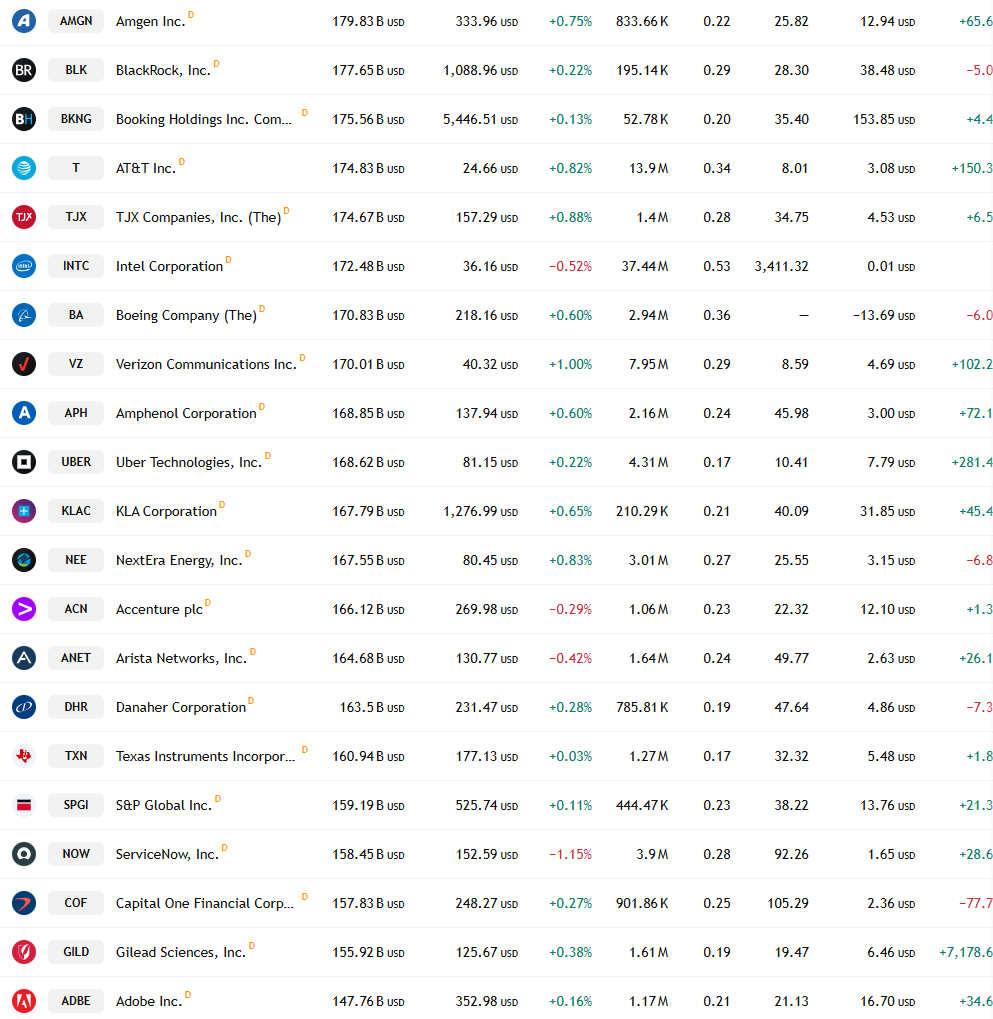Select the NEE ticker badge
Screen dimensions: 993x1019
pyautogui.click(x=76, y=560)
